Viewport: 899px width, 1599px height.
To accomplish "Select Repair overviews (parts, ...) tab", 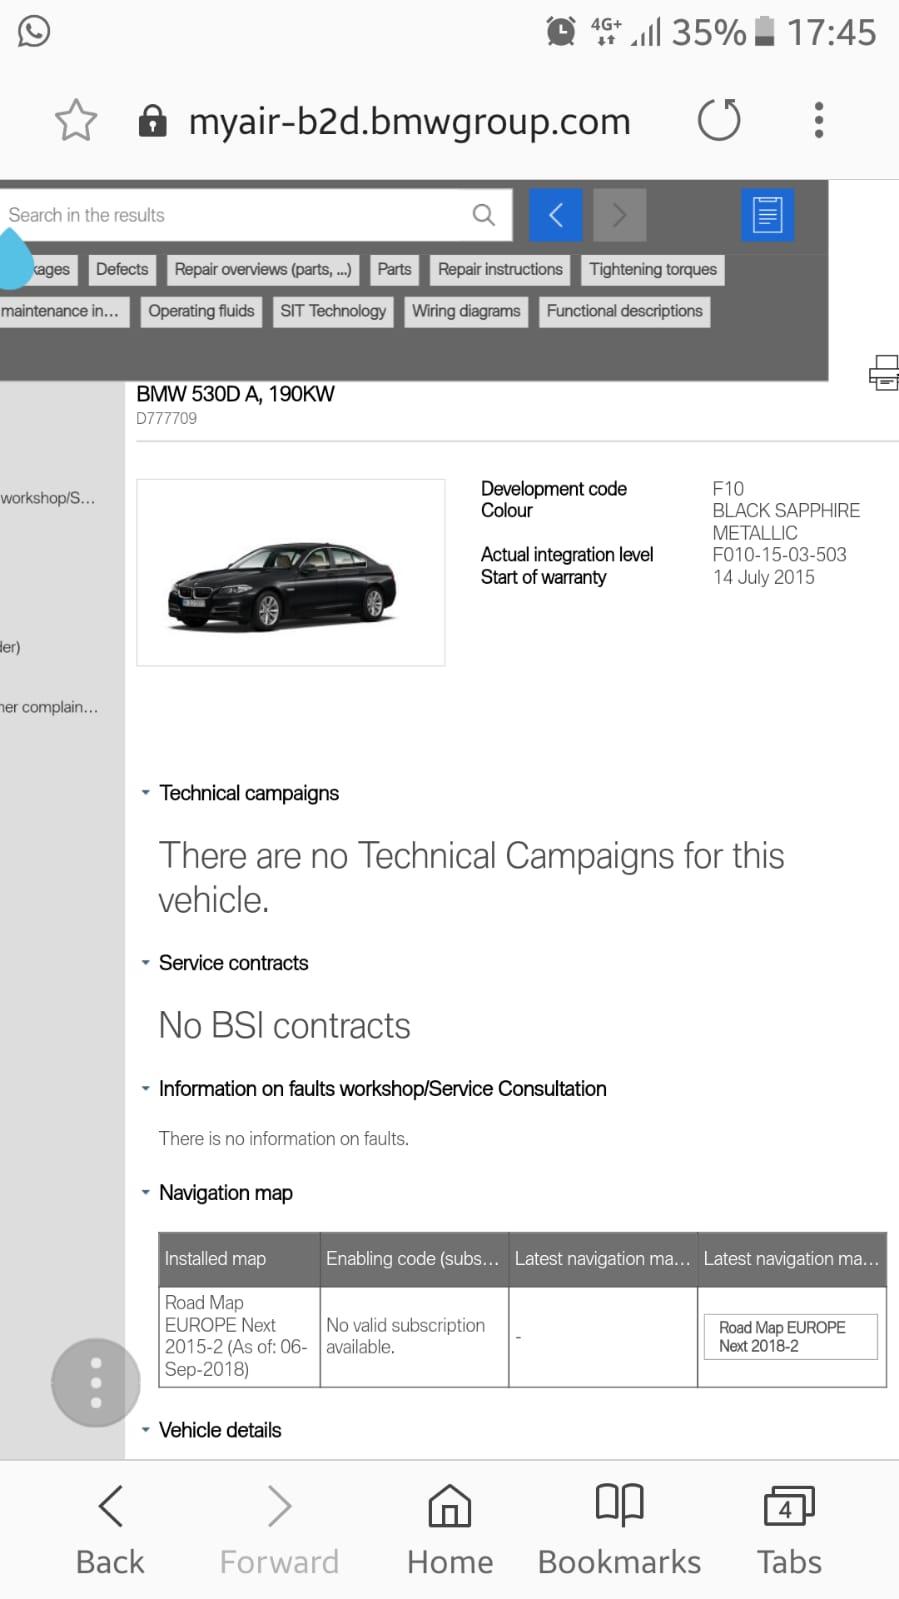I will click(263, 270).
